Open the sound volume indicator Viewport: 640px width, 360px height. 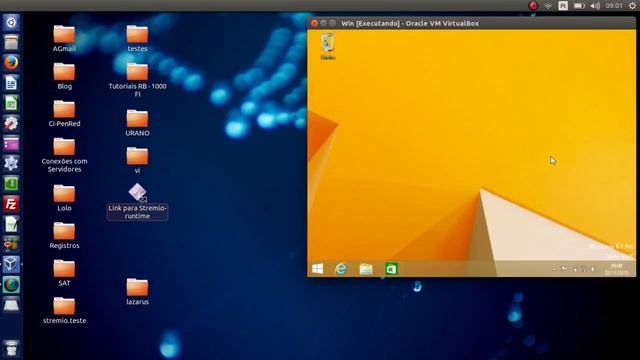[595, 6]
